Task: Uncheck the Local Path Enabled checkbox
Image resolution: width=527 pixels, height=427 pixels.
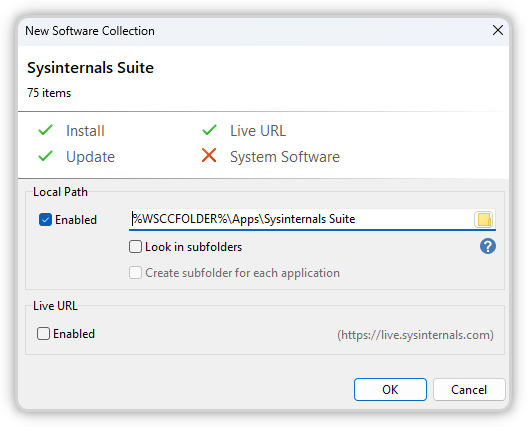Action: [x=45, y=220]
